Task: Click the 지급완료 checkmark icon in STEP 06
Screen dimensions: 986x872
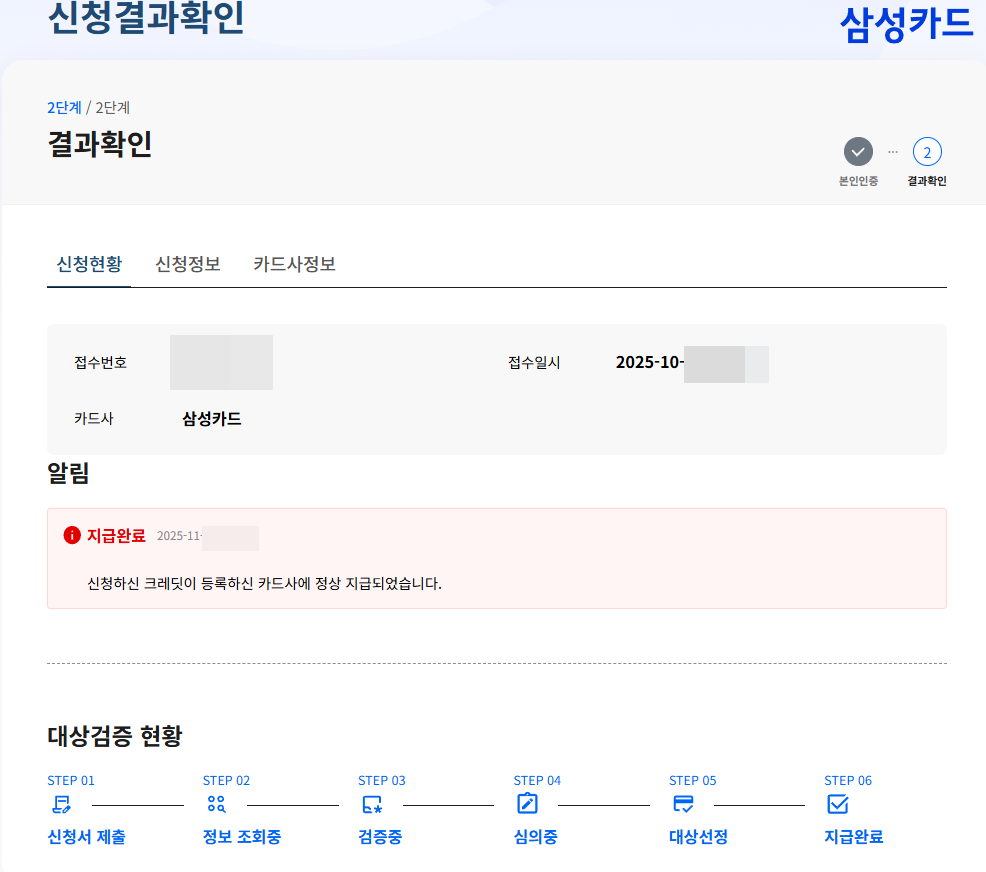Action: (839, 803)
